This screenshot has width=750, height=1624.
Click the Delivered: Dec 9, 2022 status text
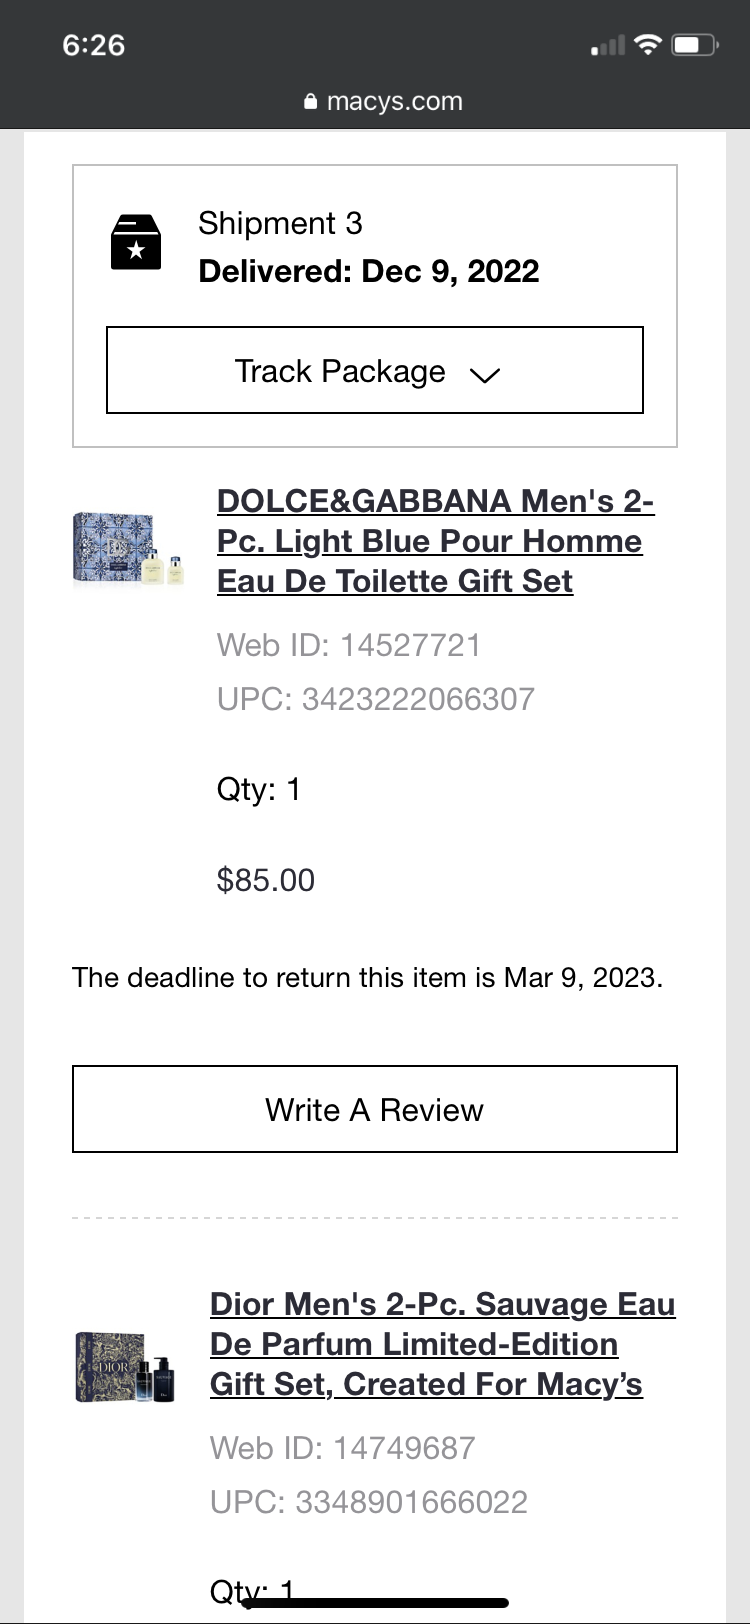tap(368, 271)
